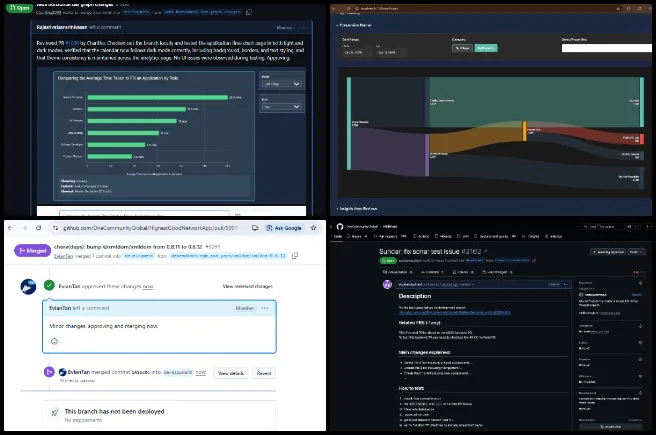
Task: Click the white Select Properties input box
Action: (x=607, y=48)
